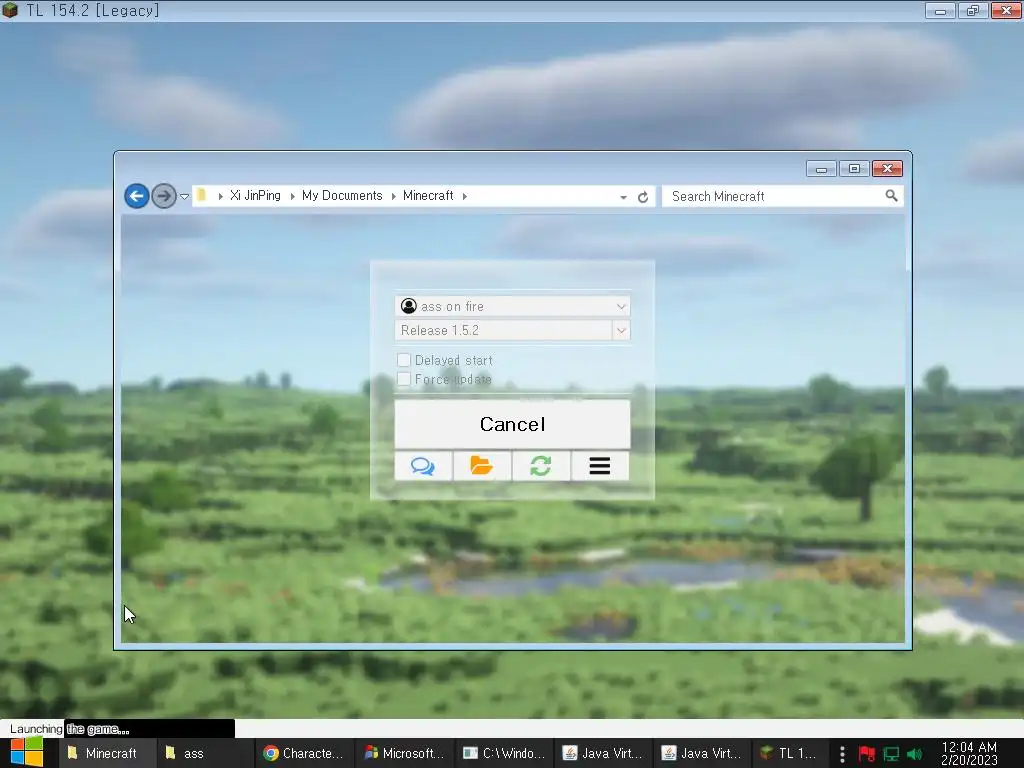Viewport: 1024px width, 768px height.
Task: Open the game folder button in the launcher
Action: pos(482,466)
